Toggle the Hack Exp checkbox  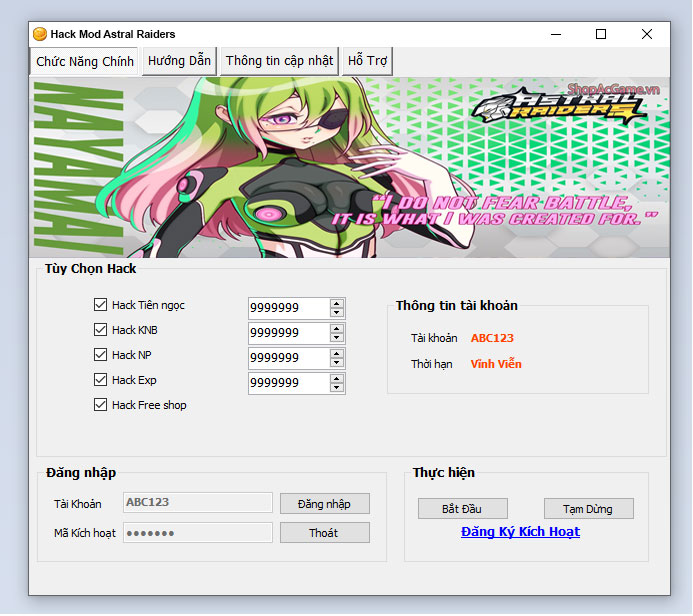click(100, 380)
